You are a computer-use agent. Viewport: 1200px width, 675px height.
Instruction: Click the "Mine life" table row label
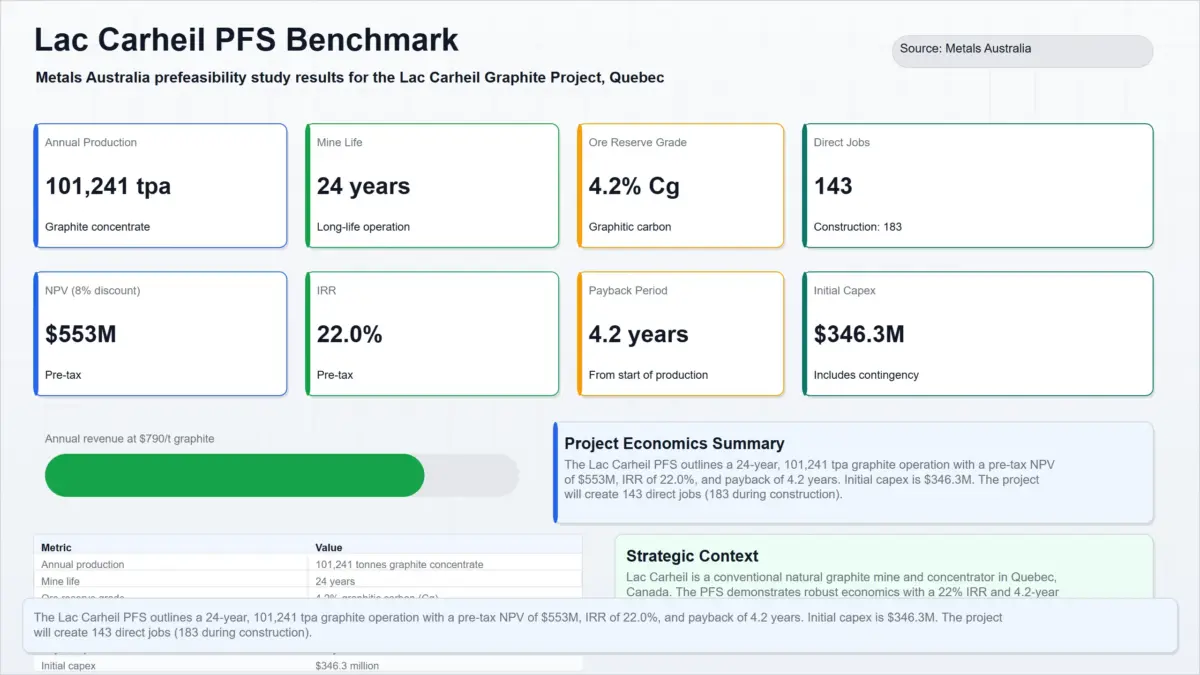click(60, 581)
